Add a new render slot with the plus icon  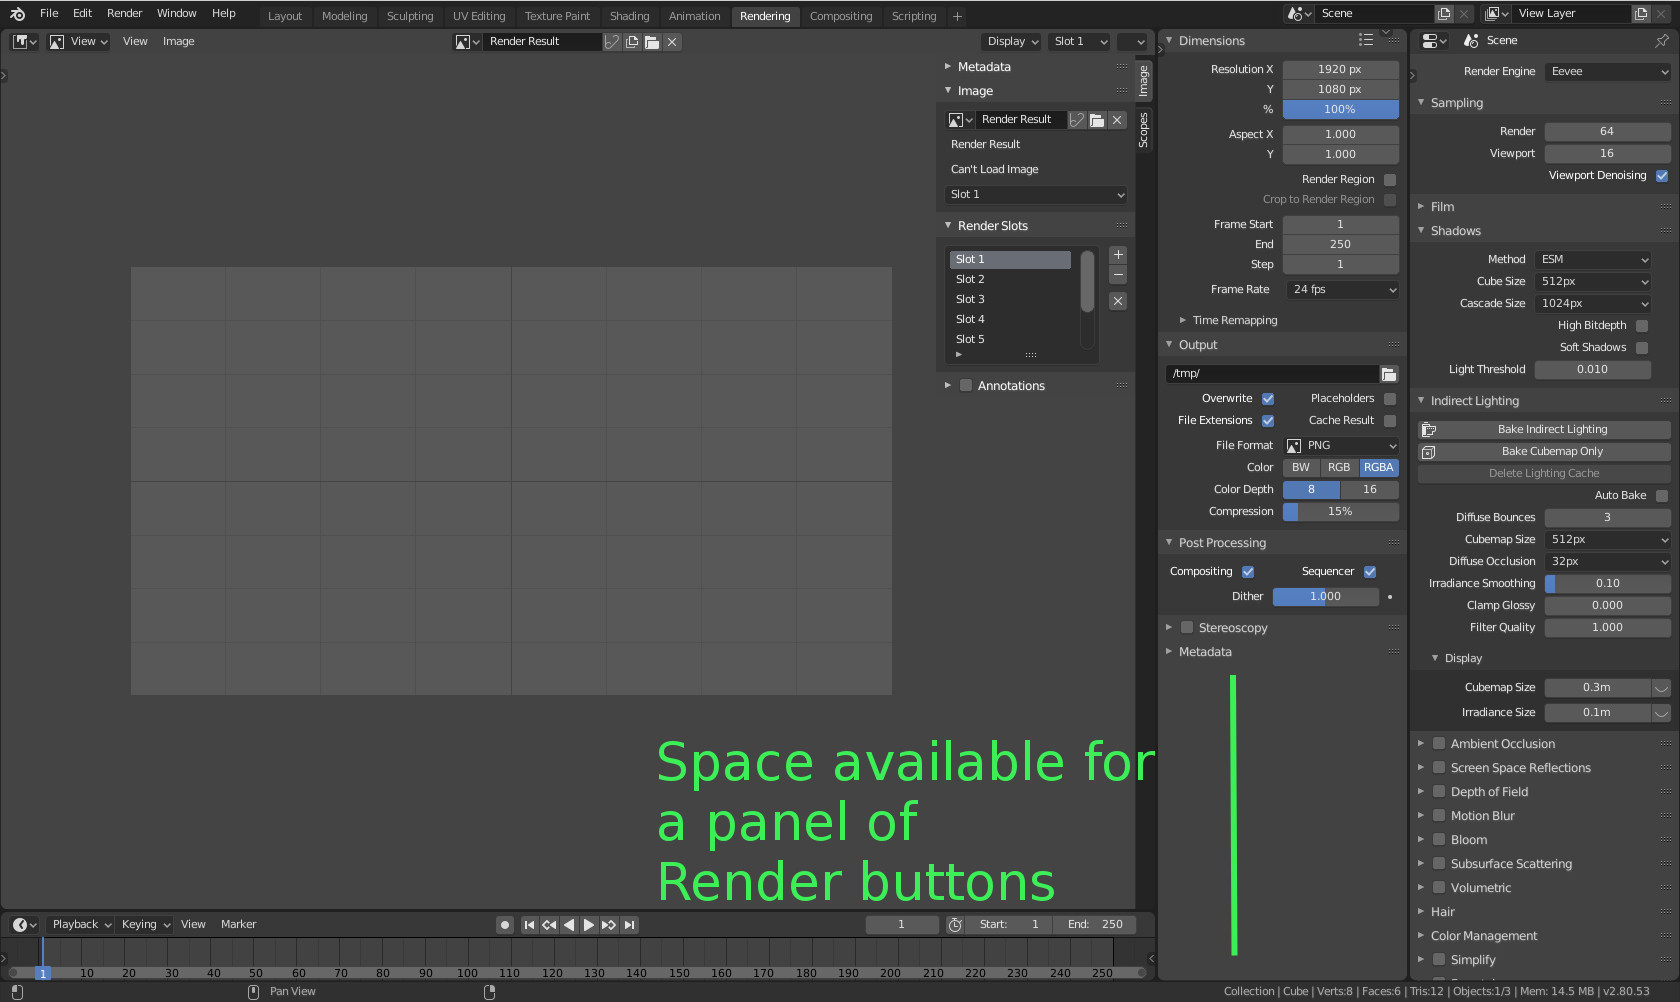click(1117, 255)
